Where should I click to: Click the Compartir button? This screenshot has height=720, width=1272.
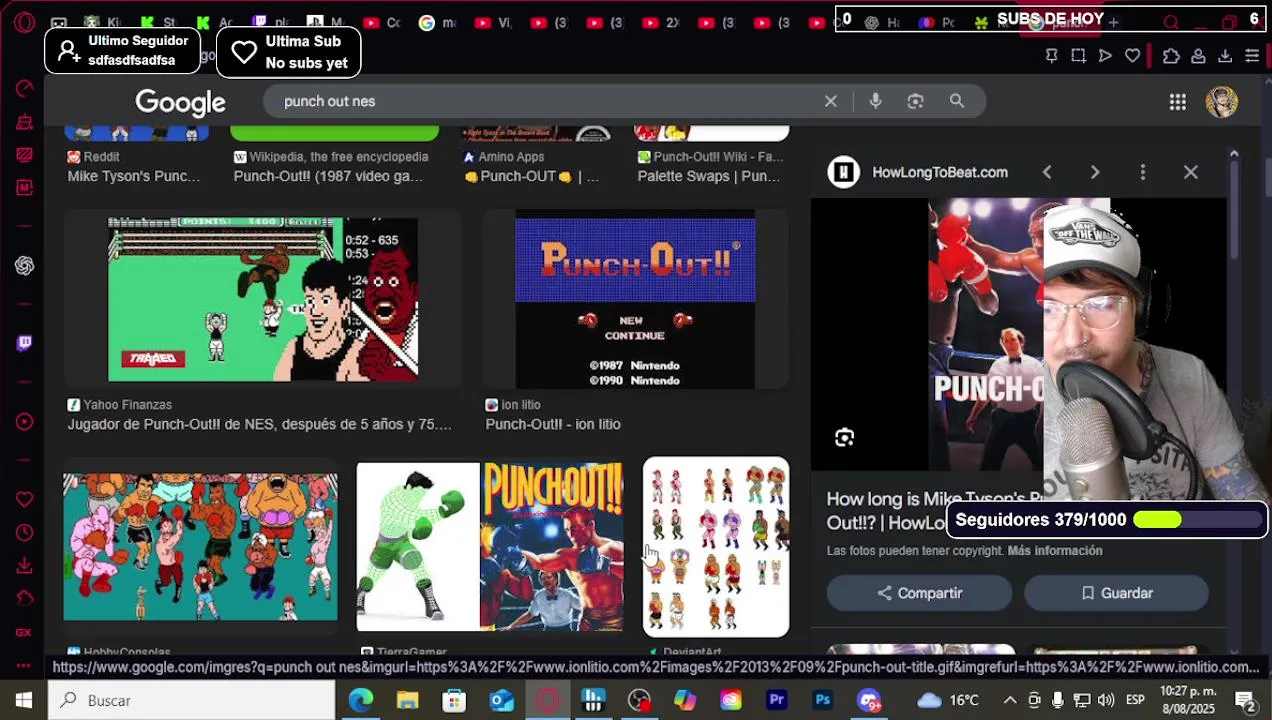point(919,593)
